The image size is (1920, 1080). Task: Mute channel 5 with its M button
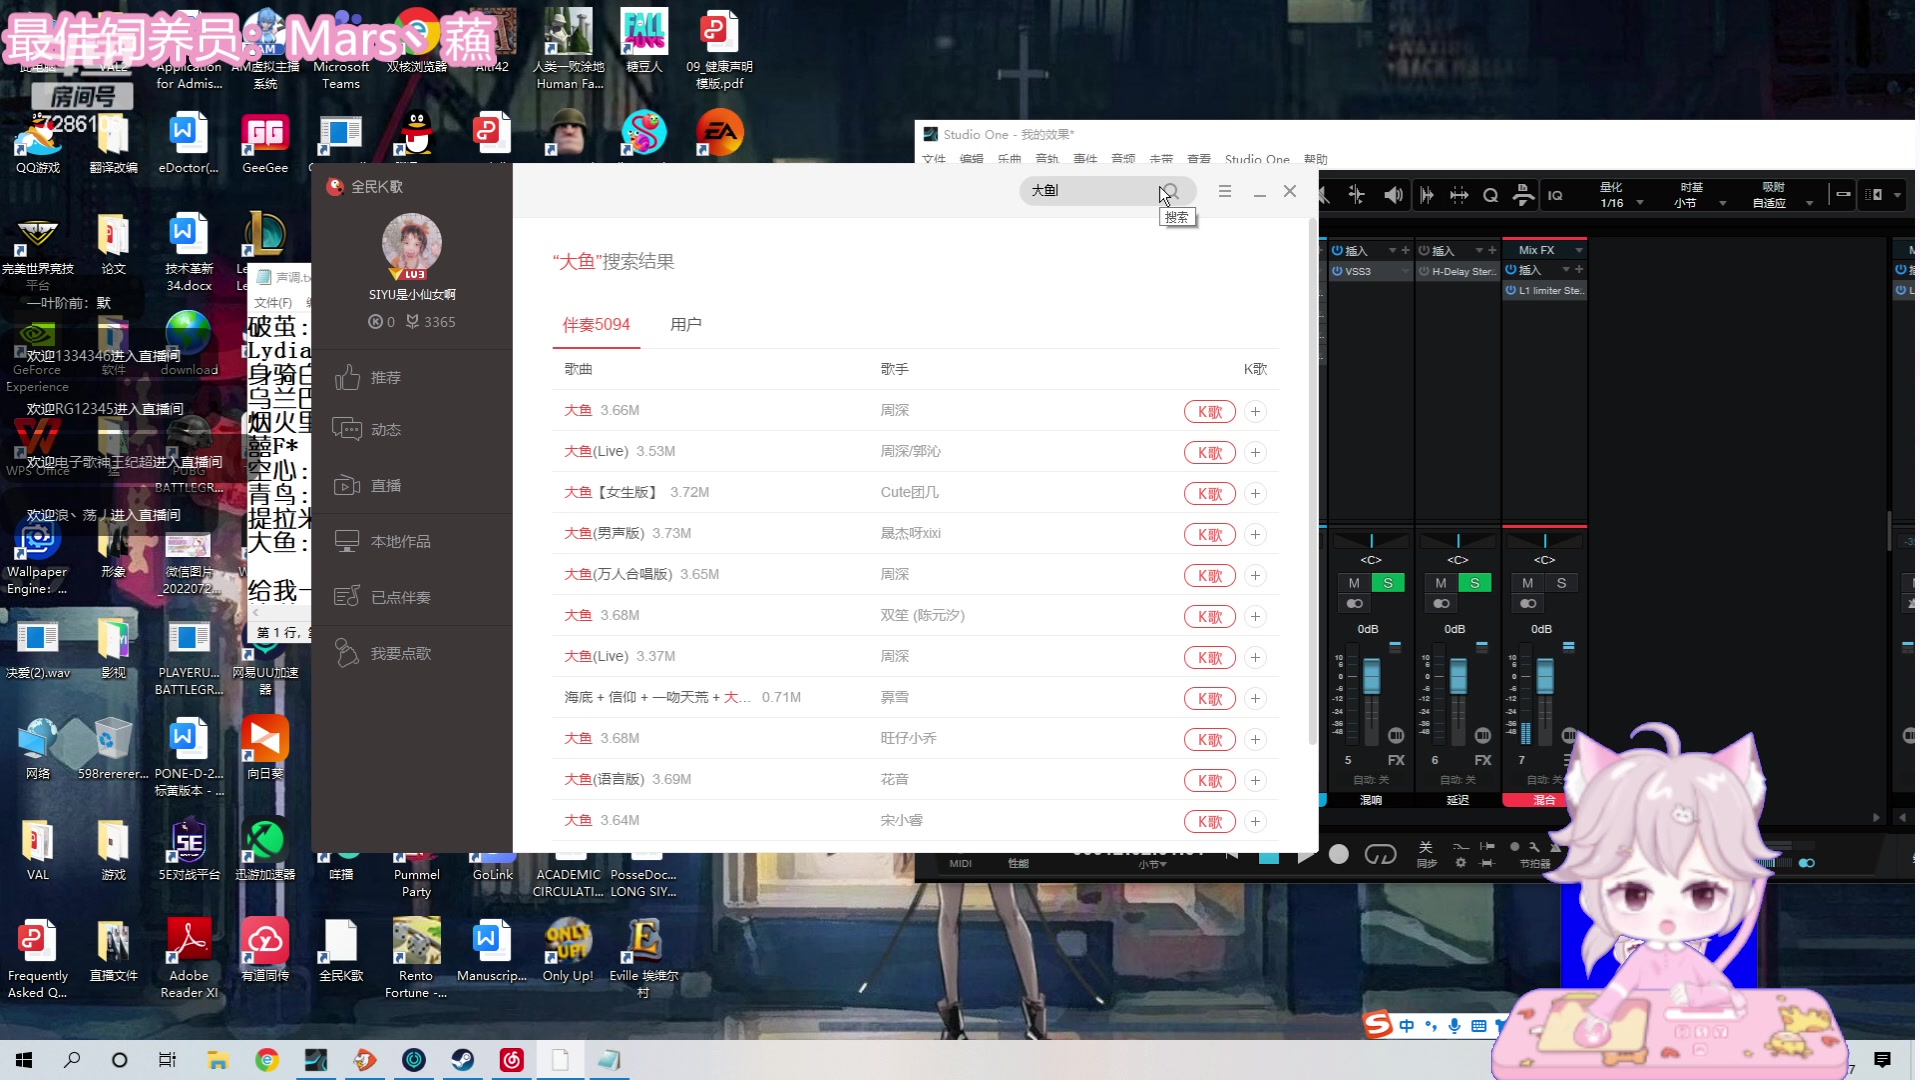click(1354, 582)
